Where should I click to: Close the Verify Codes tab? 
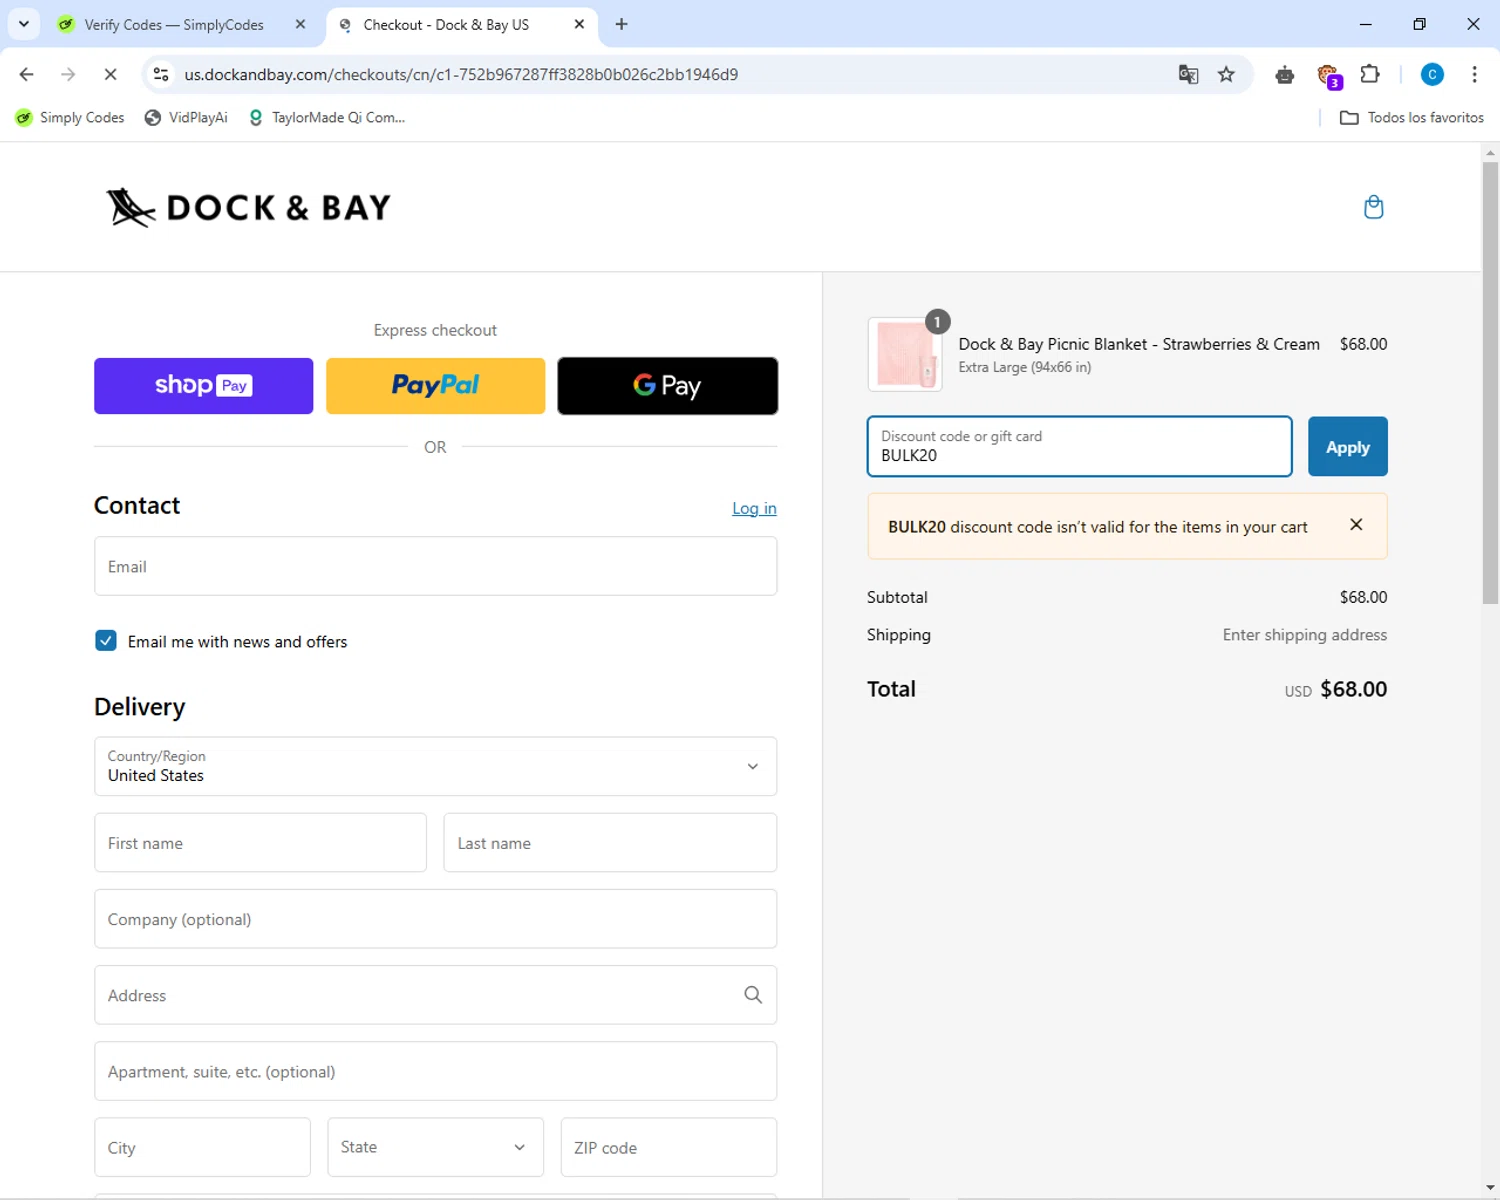(x=300, y=24)
